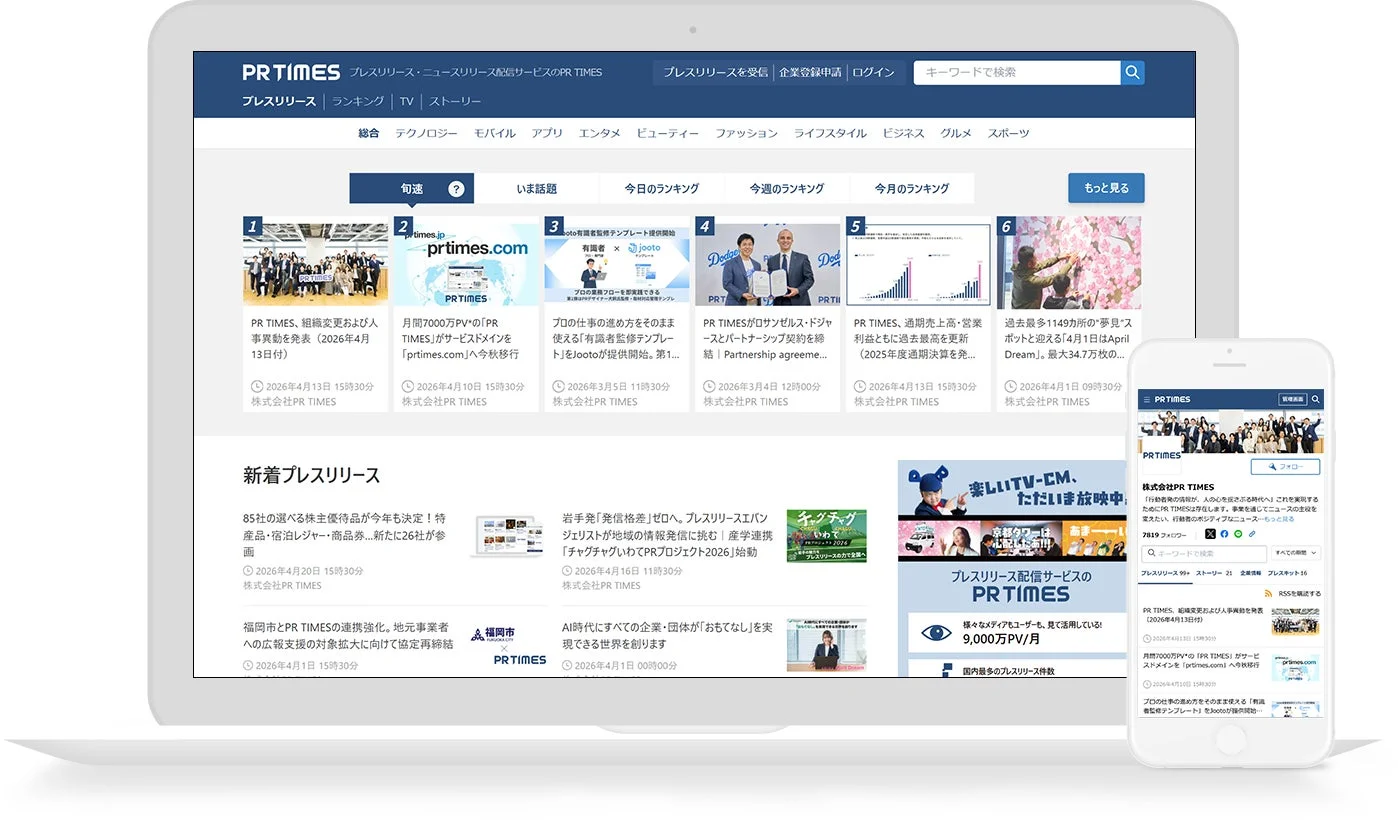The image size is (1398, 820).
Task: Share via the LINE icon on phone
Action: click(1238, 534)
